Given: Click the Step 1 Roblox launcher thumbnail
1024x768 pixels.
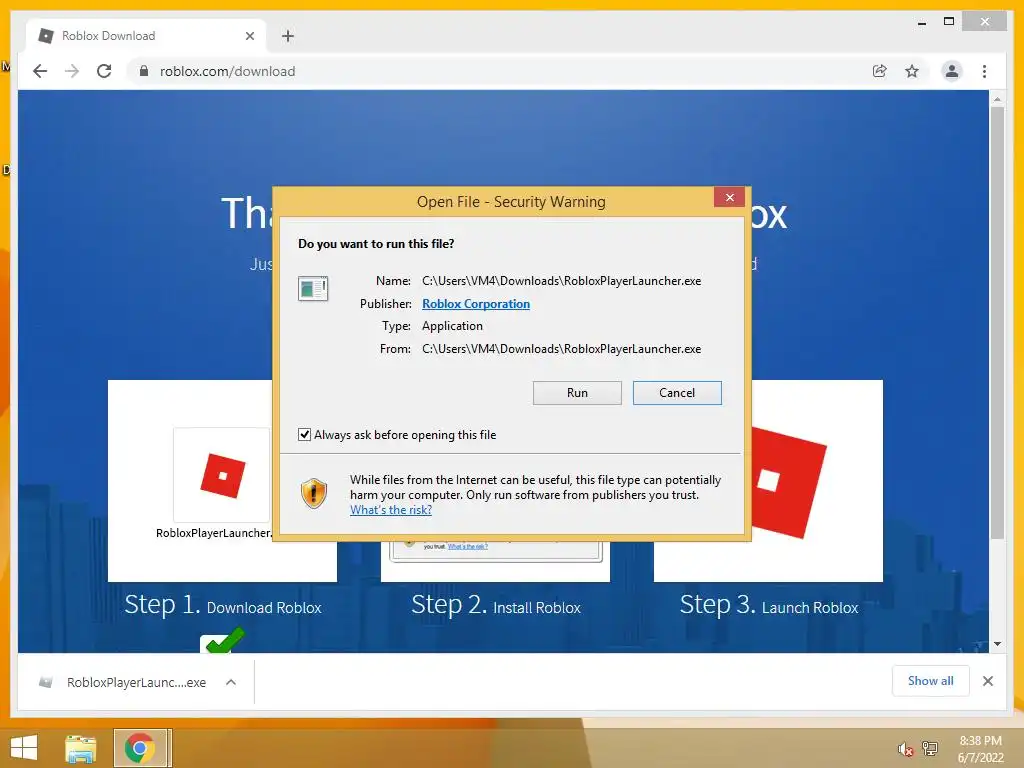Looking at the screenshot, I should click(223, 475).
